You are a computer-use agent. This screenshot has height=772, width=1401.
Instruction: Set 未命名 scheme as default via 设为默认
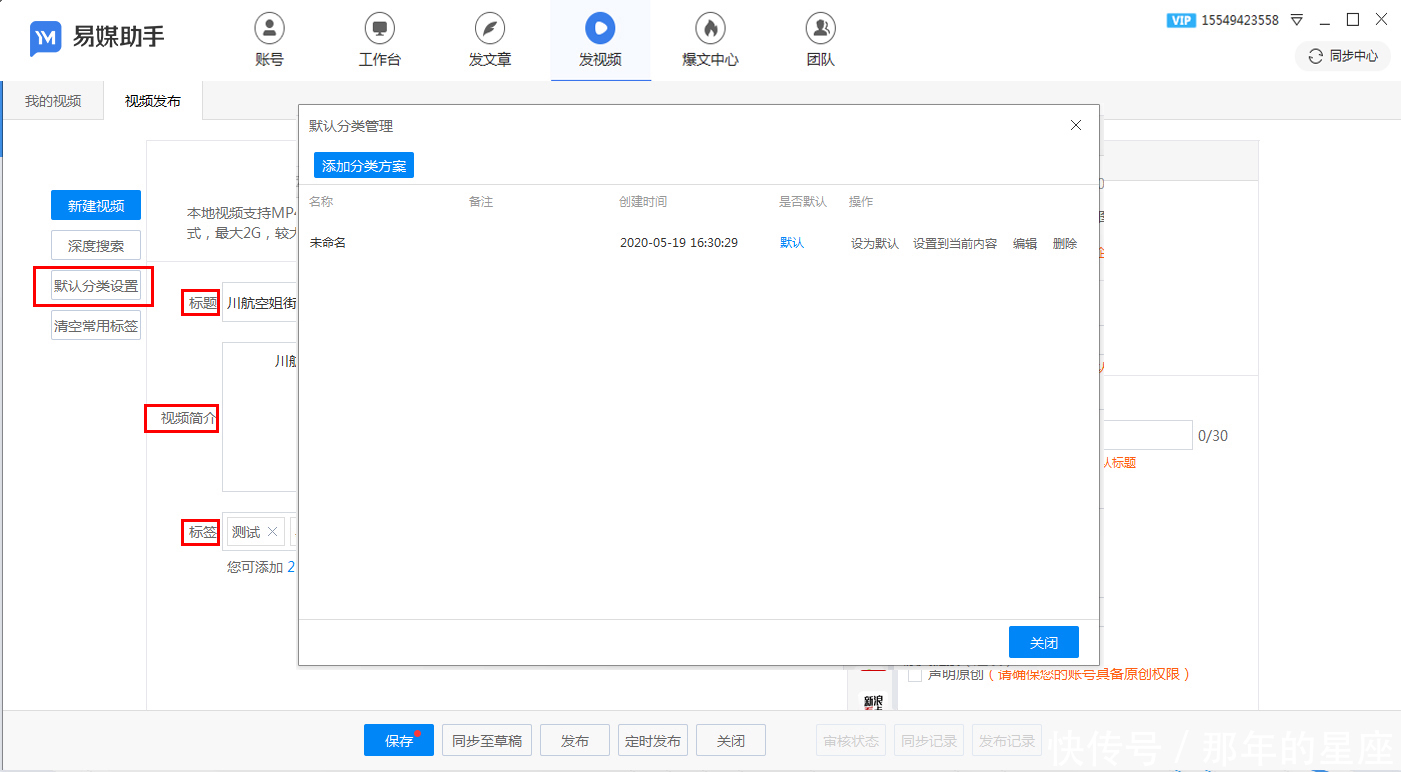click(x=874, y=242)
